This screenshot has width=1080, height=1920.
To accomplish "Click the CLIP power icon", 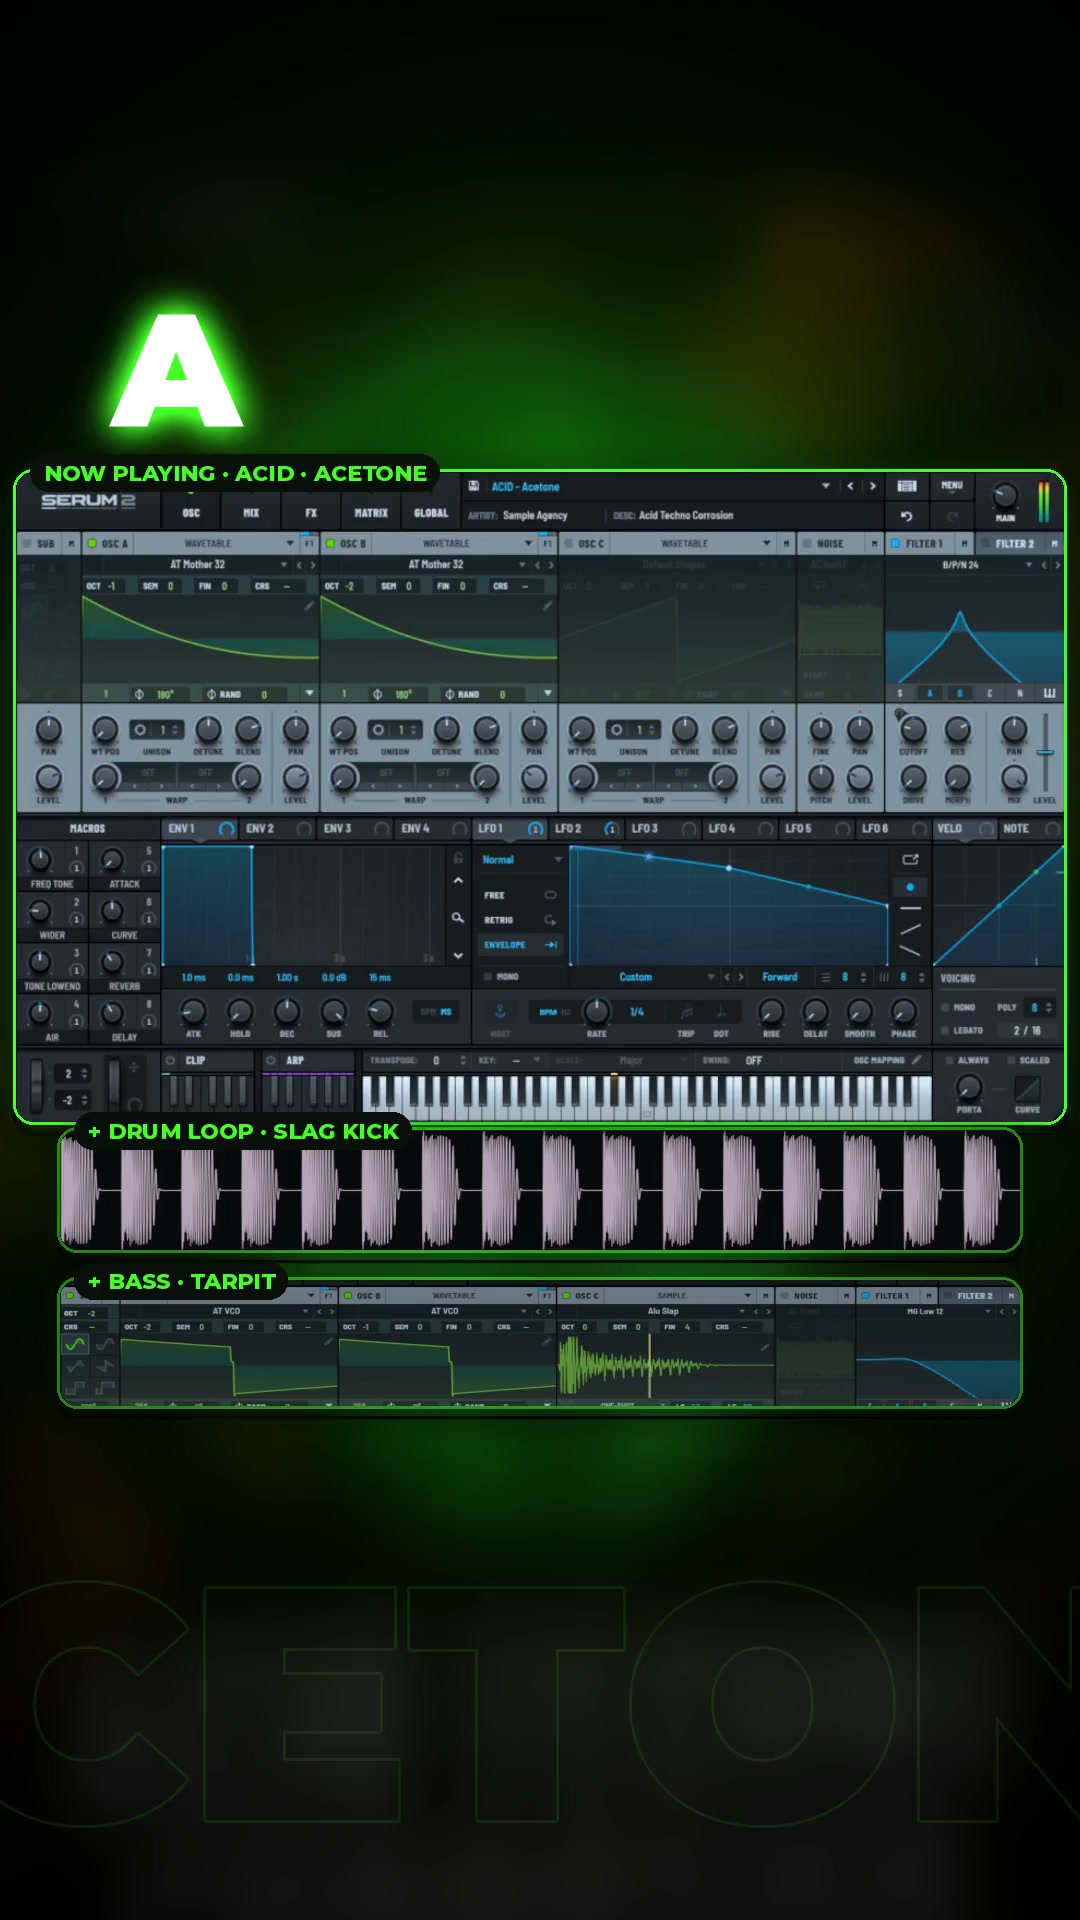I will pyautogui.click(x=170, y=1060).
